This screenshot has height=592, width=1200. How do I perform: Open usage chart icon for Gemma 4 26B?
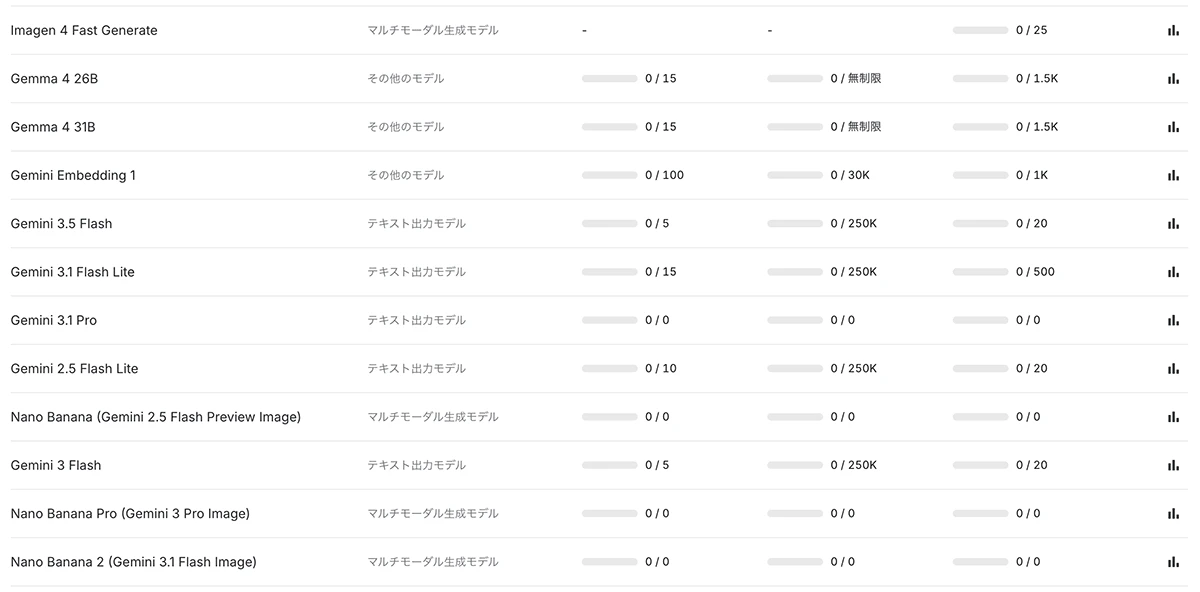pos(1173,78)
